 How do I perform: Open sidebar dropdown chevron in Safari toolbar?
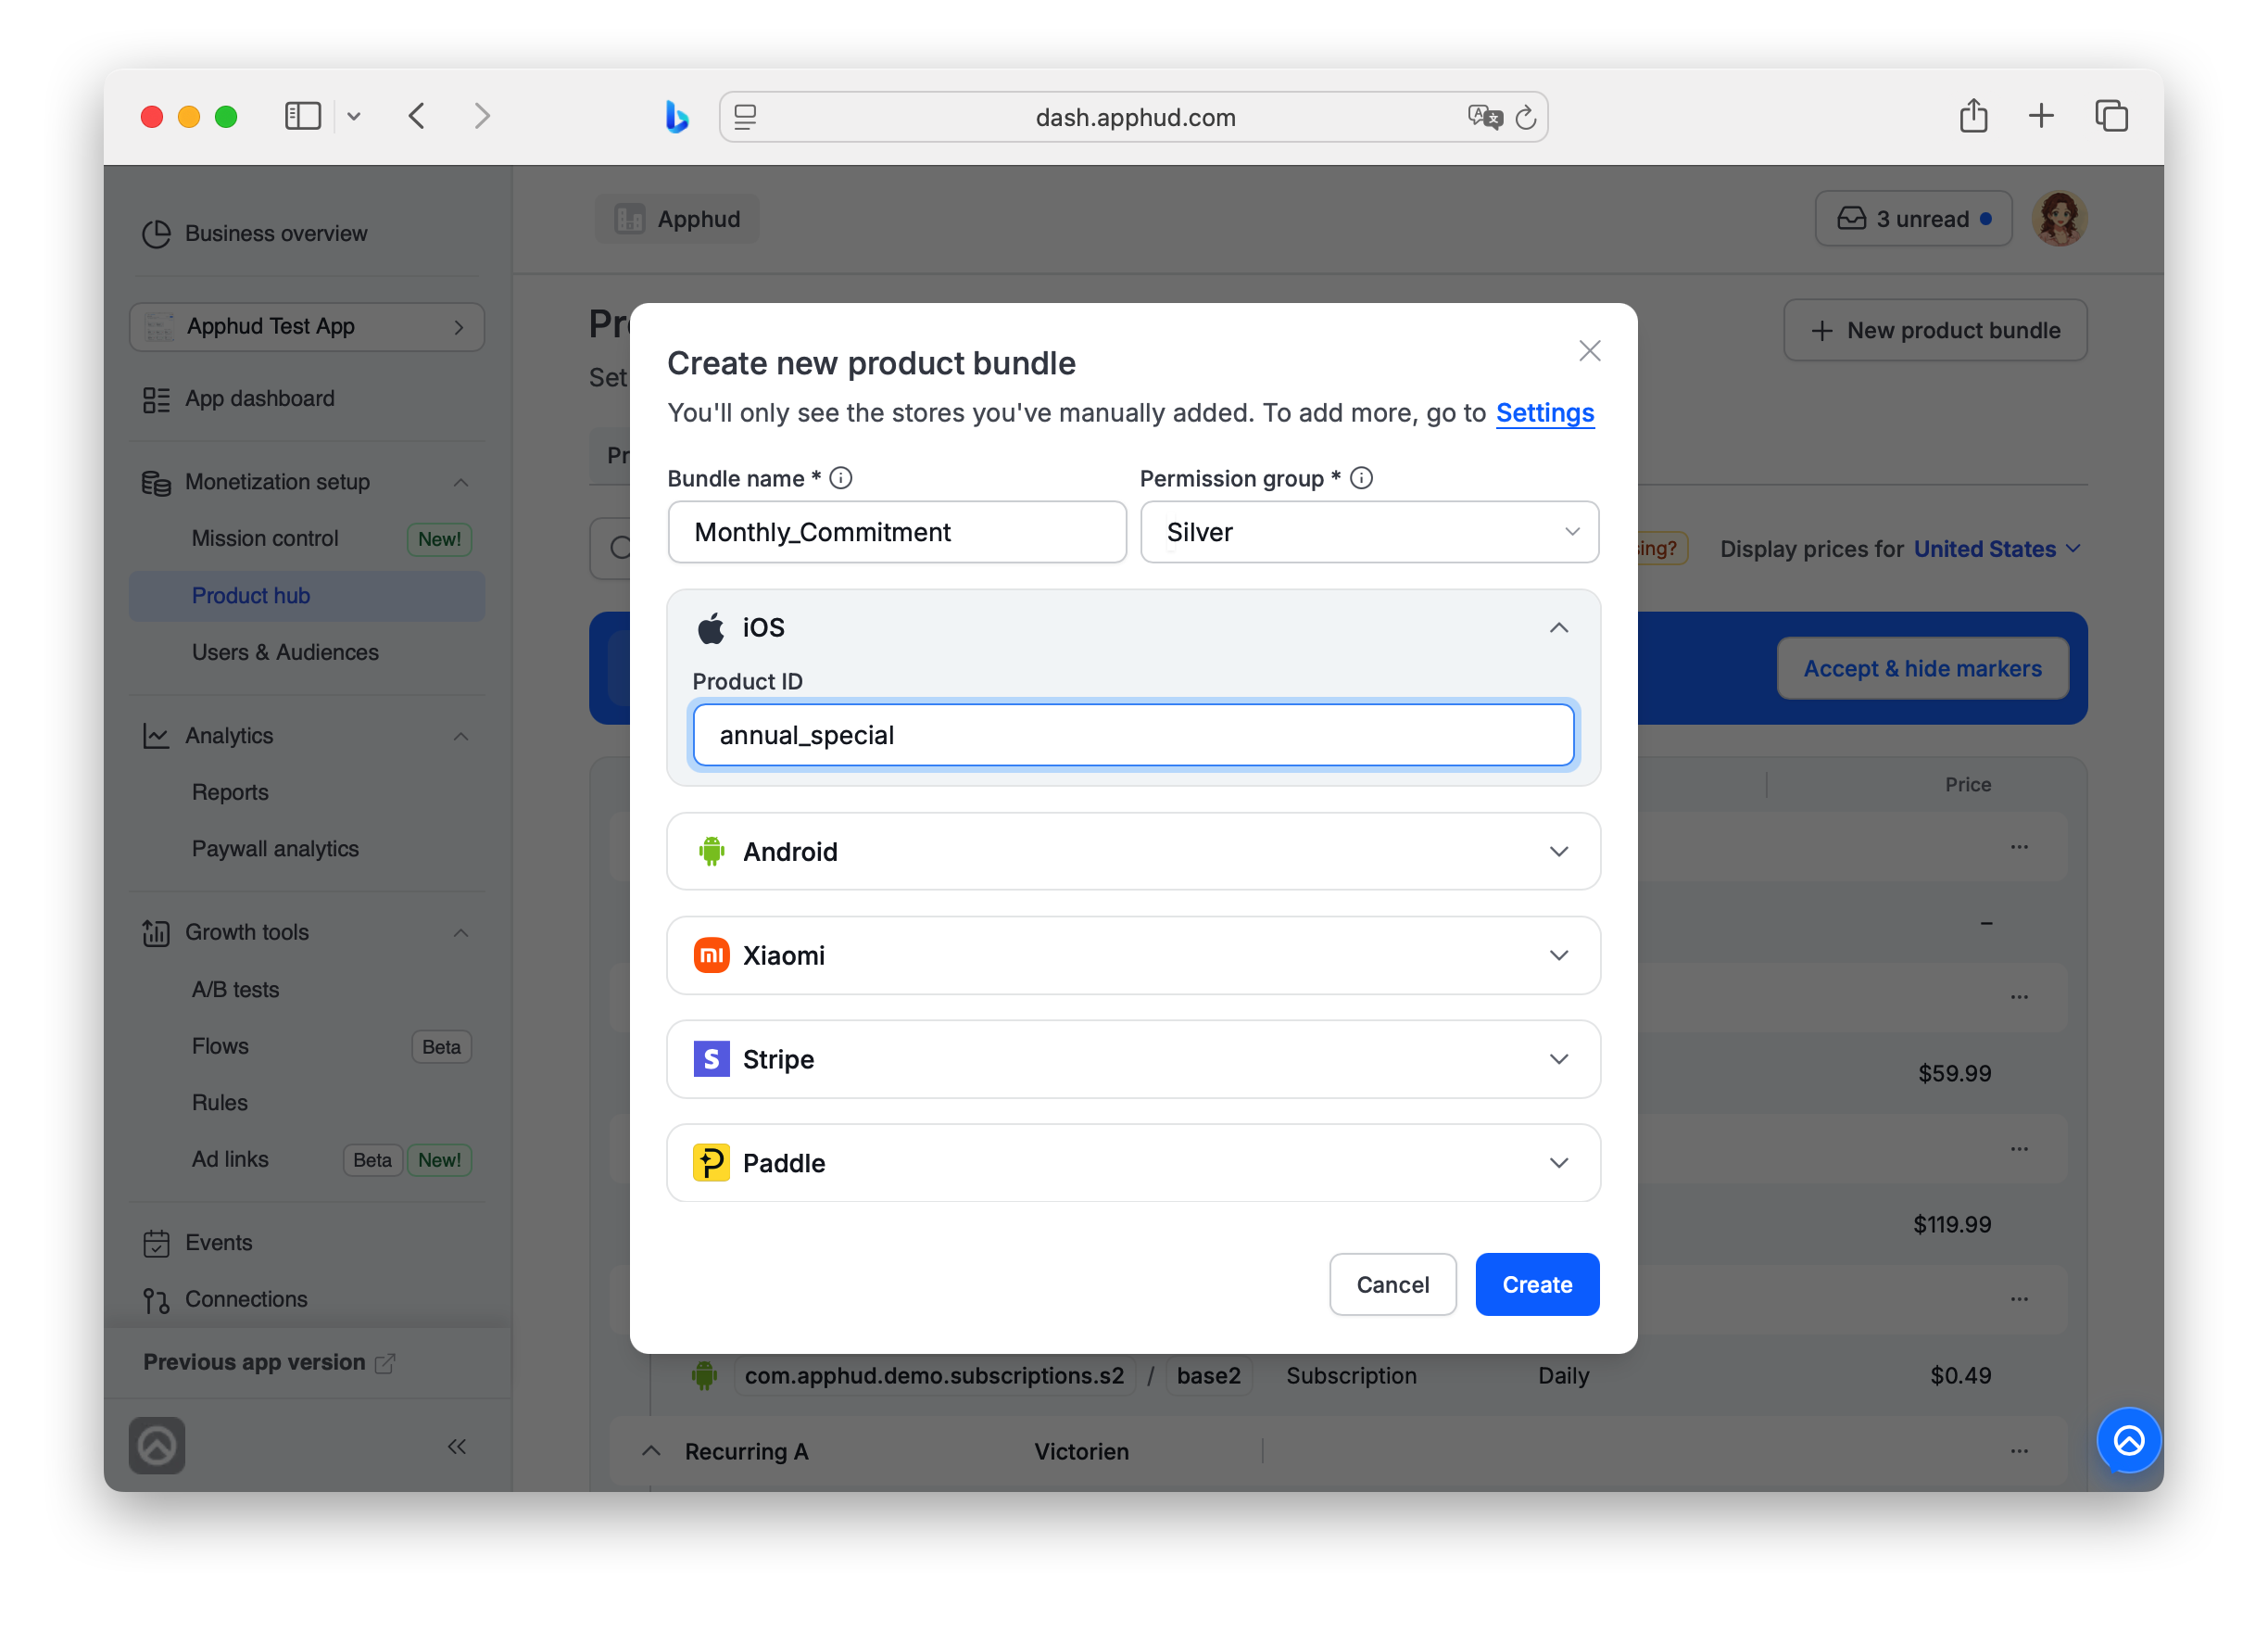coord(354,117)
